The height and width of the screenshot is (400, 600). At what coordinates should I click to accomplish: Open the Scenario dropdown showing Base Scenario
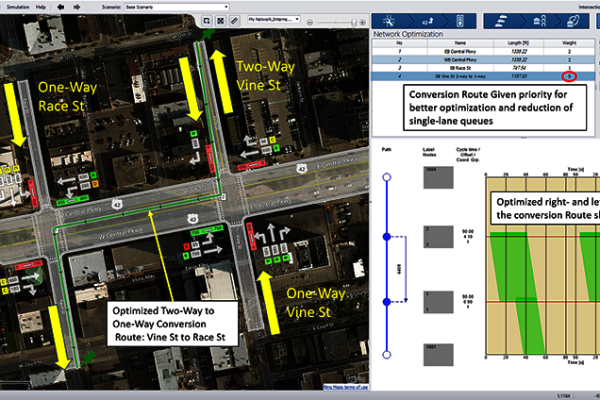pyautogui.click(x=176, y=7)
